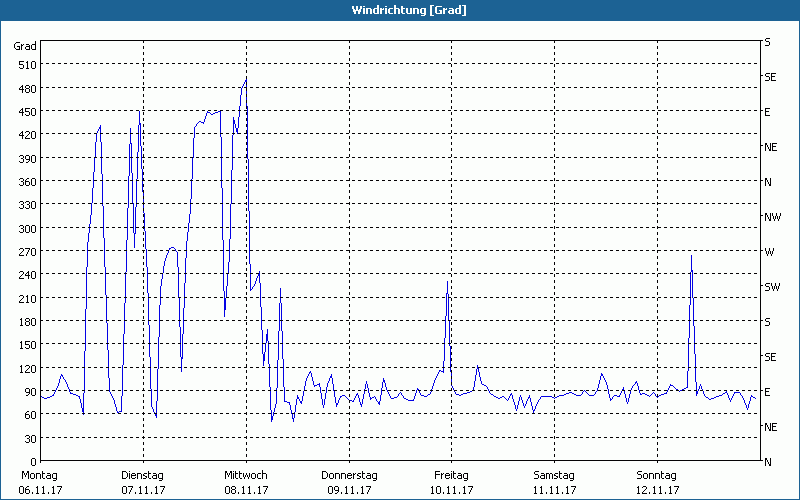Click the Mittwoch day label
Image resolution: width=800 pixels, height=500 pixels.
pos(245,475)
